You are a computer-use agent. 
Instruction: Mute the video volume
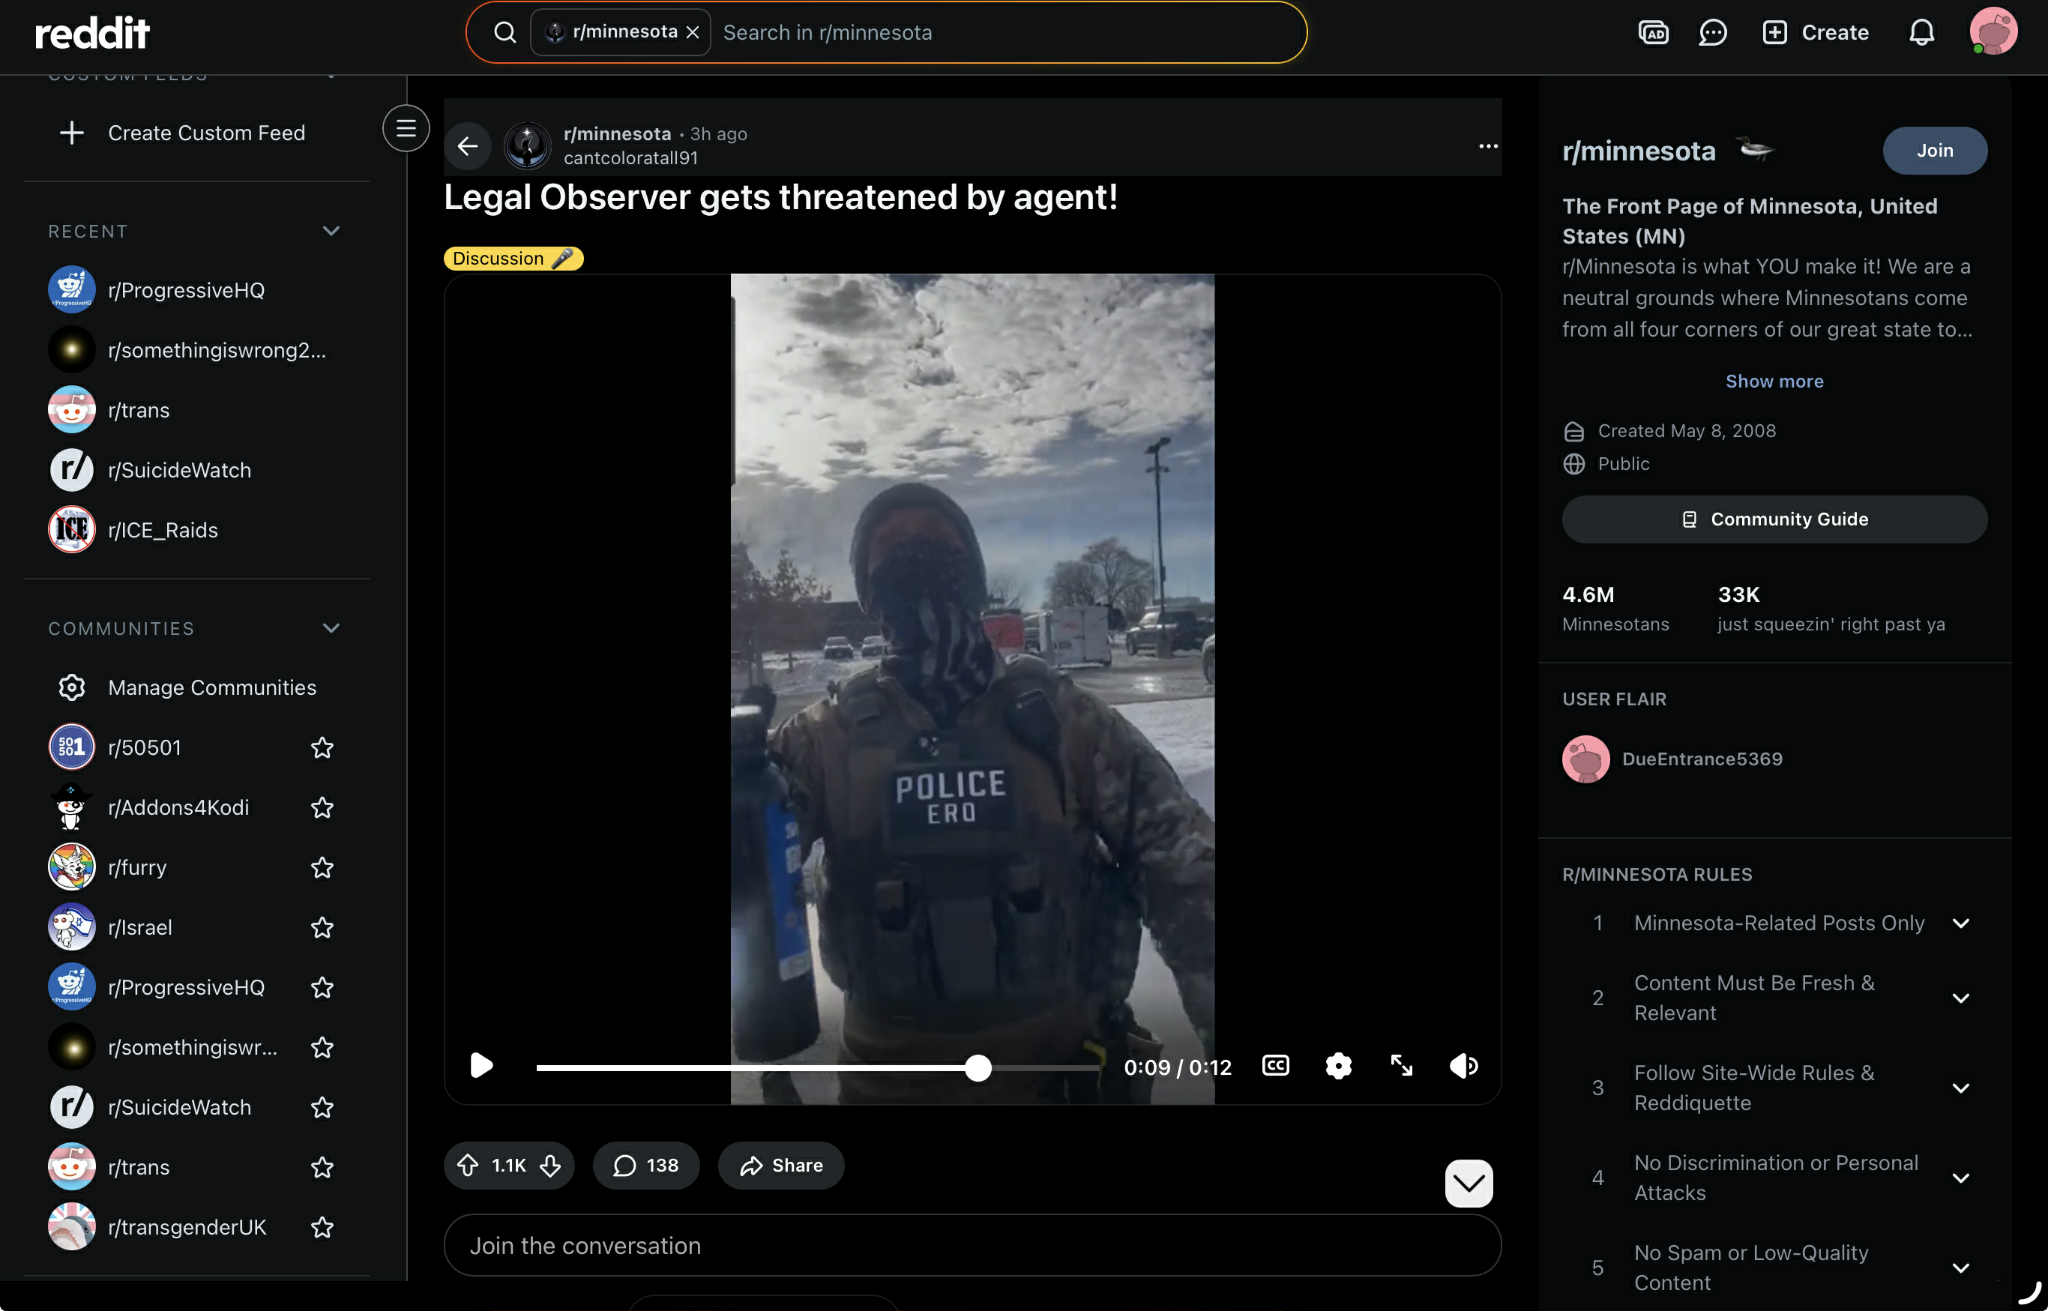point(1463,1066)
